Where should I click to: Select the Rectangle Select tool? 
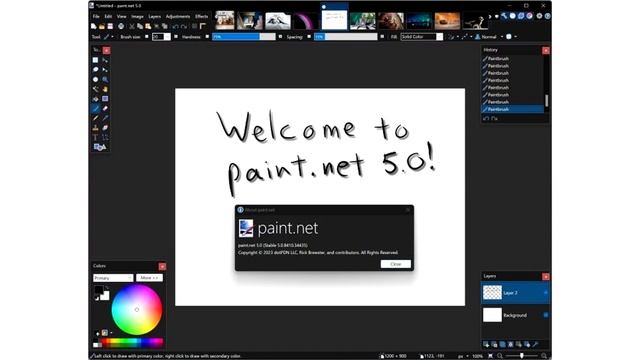coord(96,60)
